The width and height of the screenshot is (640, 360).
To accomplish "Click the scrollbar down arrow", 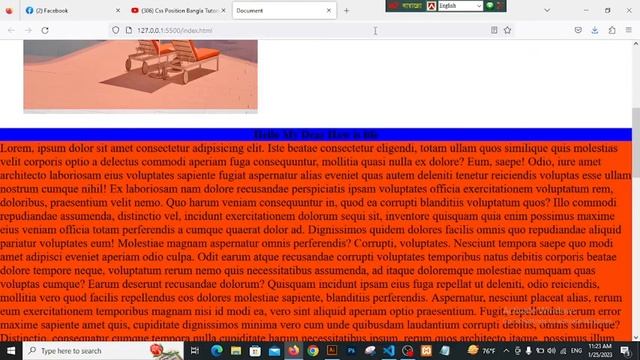I will 636,337.
